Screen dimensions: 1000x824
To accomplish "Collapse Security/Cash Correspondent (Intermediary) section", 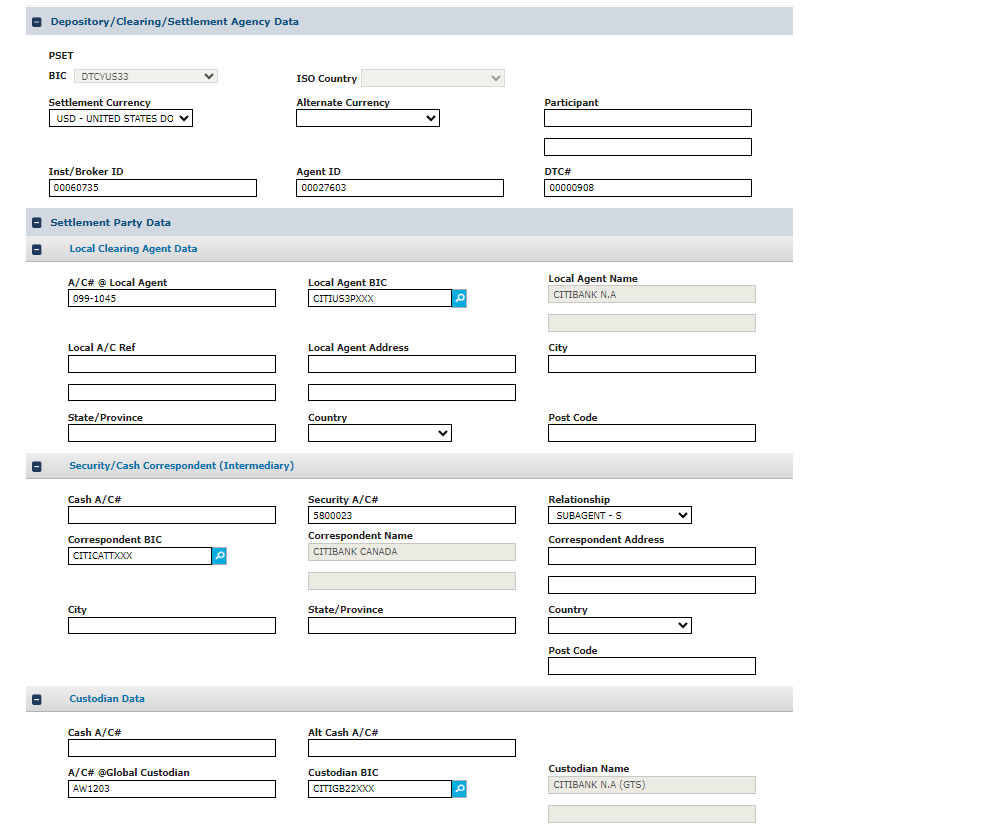I will pos(37,466).
